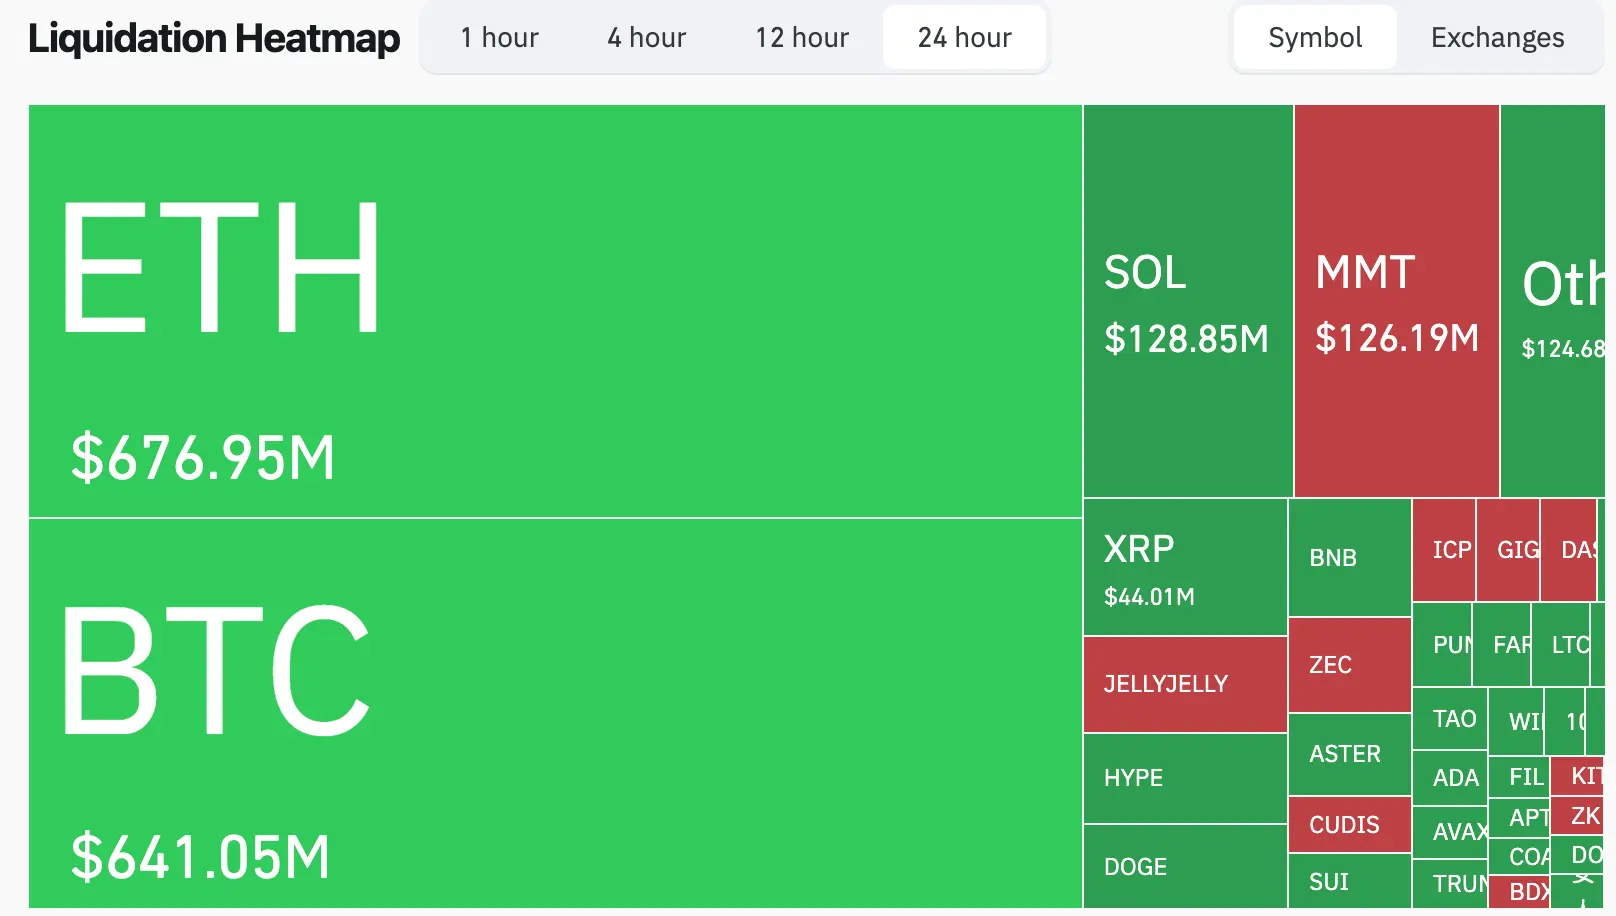Screen dimensions: 1616x916
Task: Switch to the 1 hour timeframe
Action: click(498, 37)
